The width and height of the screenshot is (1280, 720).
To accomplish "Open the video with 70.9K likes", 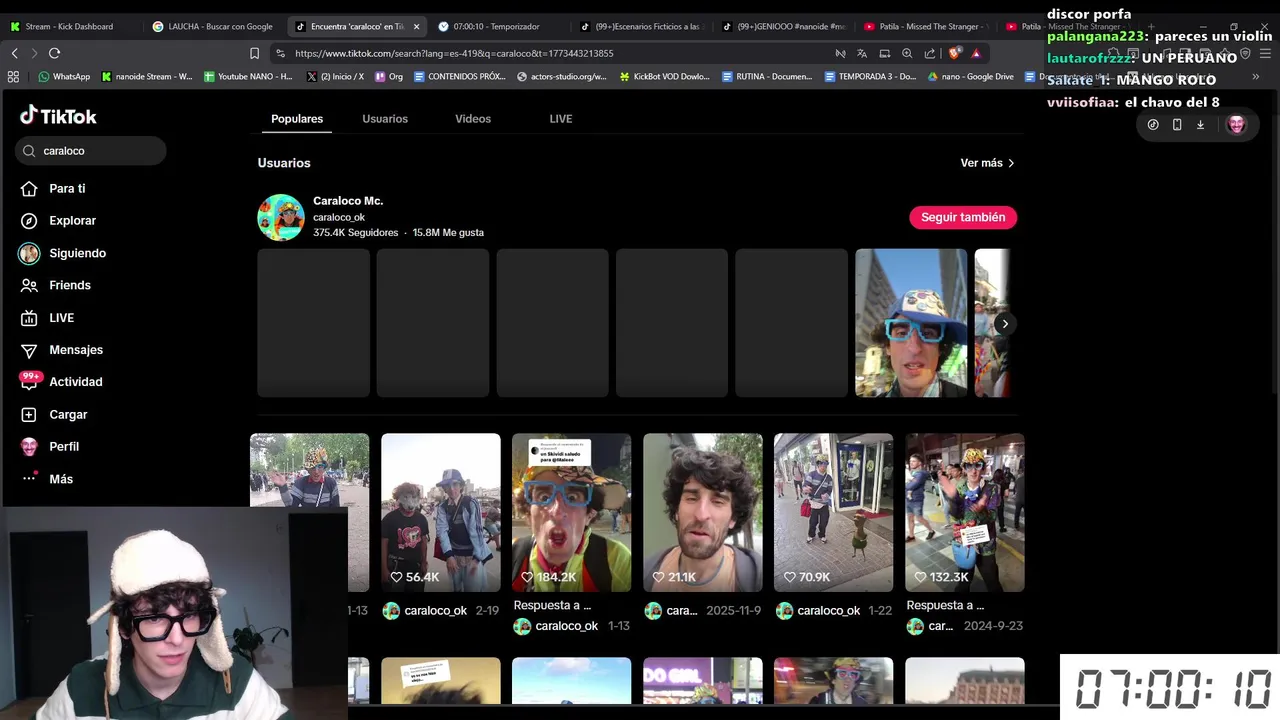I will [x=834, y=512].
